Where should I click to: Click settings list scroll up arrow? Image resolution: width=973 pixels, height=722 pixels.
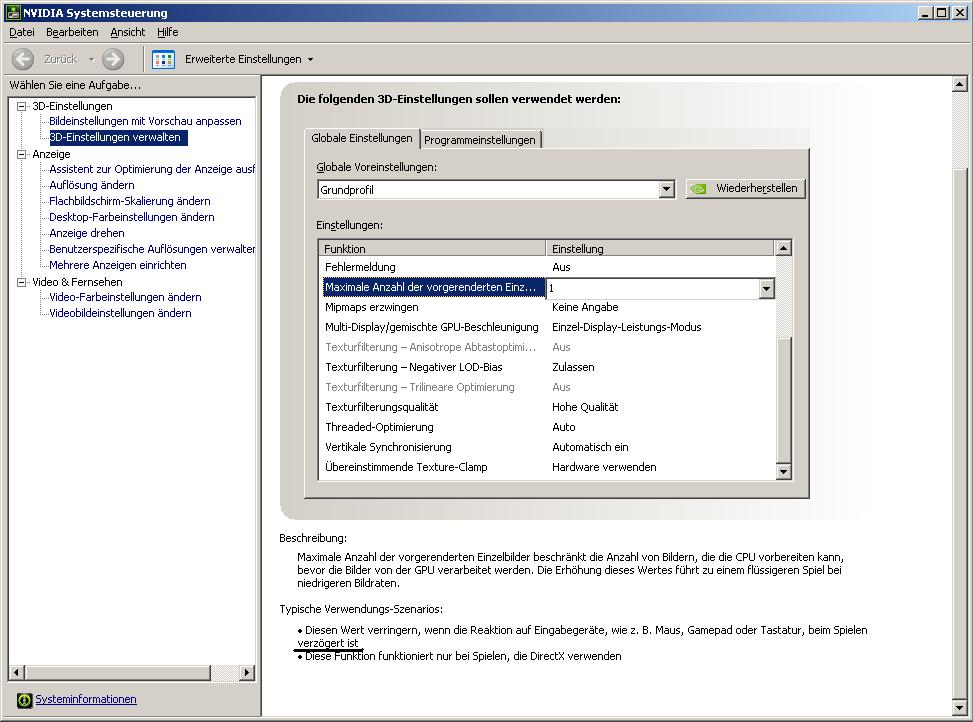tap(783, 248)
